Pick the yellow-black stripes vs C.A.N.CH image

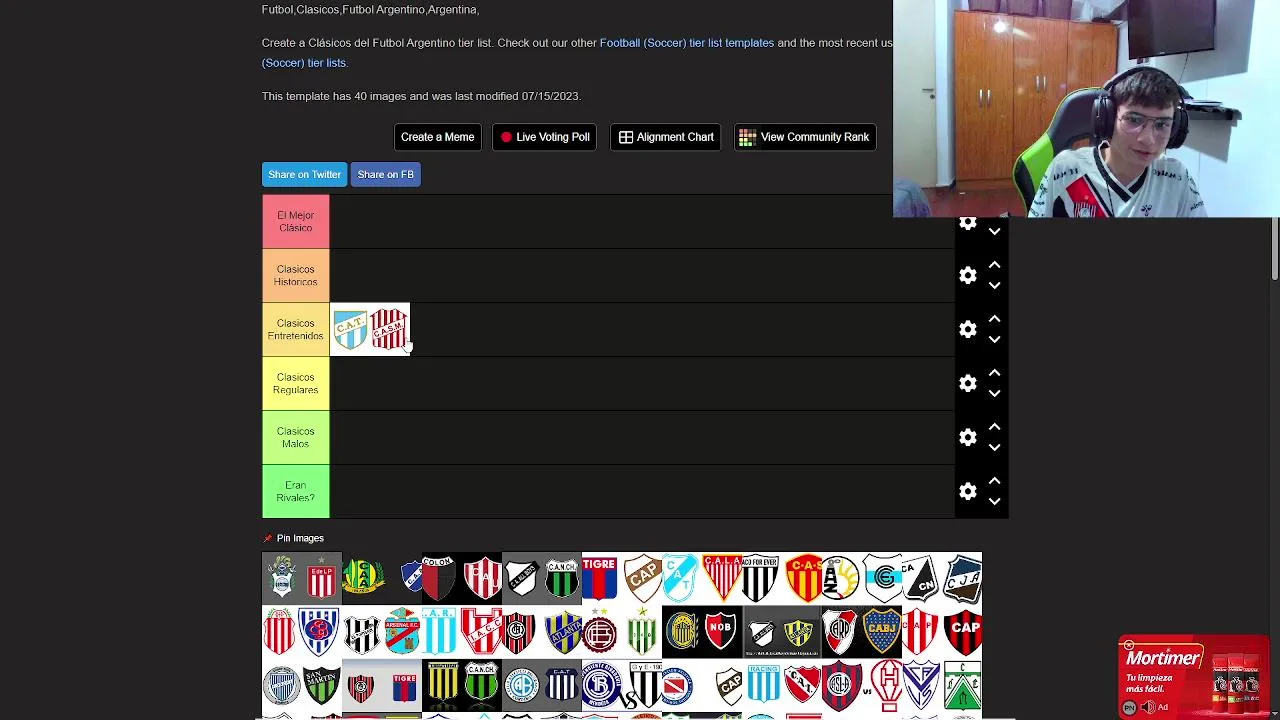click(x=462, y=686)
